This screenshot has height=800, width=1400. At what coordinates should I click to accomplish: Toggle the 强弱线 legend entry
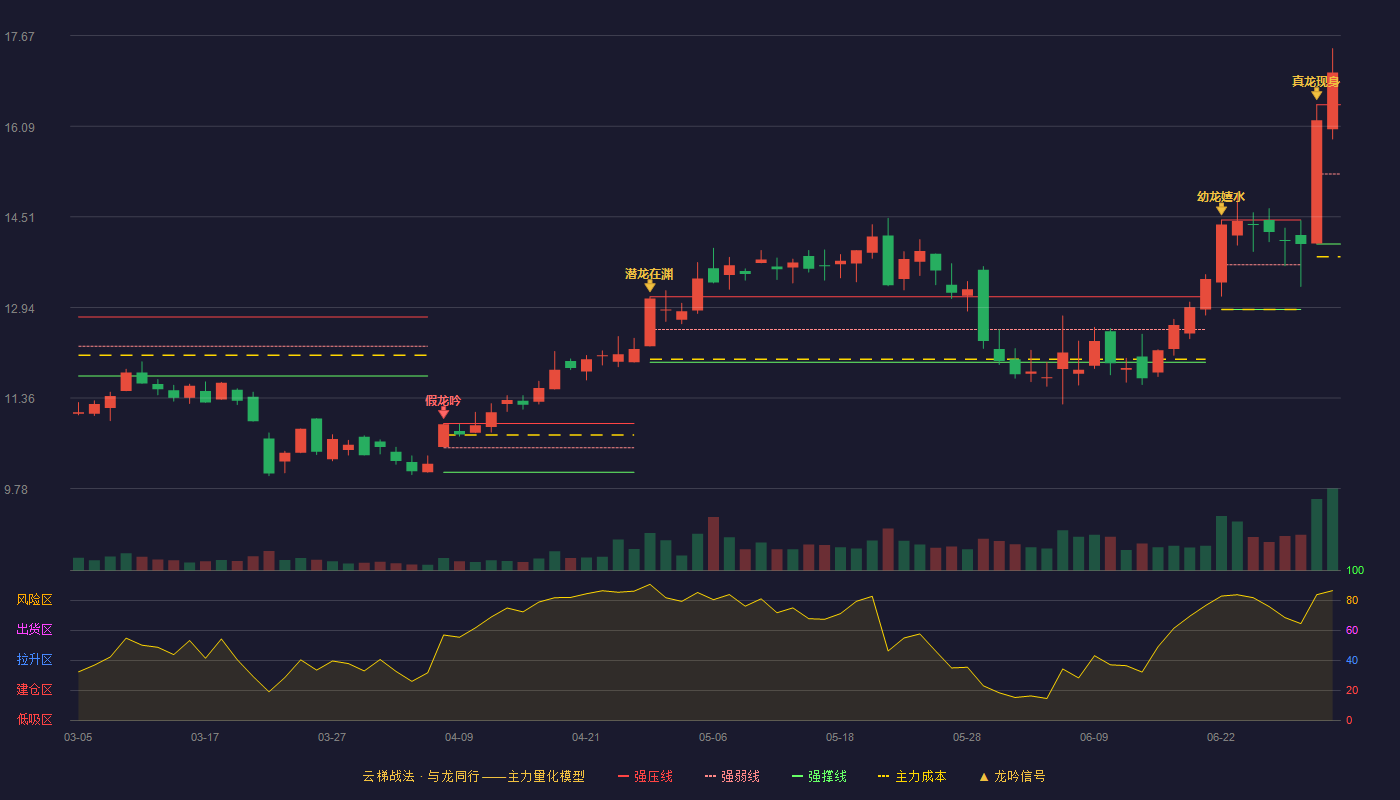pyautogui.click(x=732, y=776)
